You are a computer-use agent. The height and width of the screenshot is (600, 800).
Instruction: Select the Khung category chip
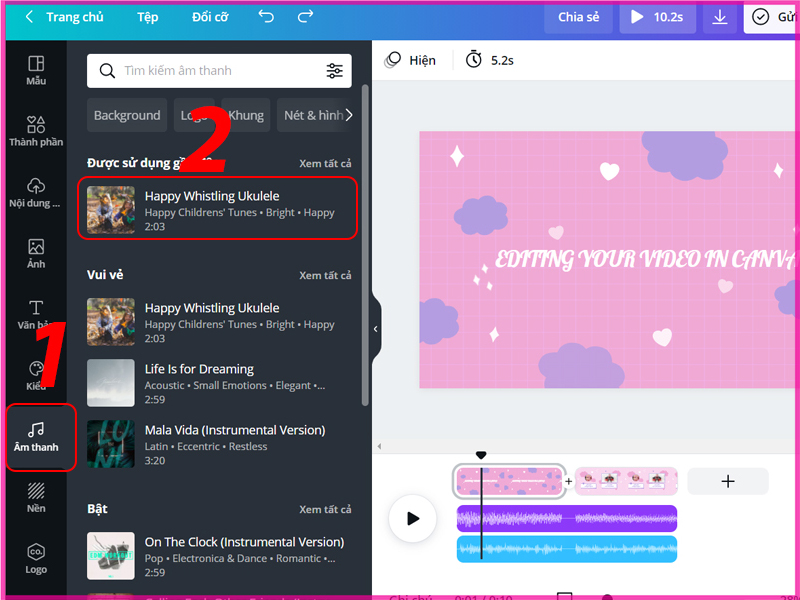(246, 115)
